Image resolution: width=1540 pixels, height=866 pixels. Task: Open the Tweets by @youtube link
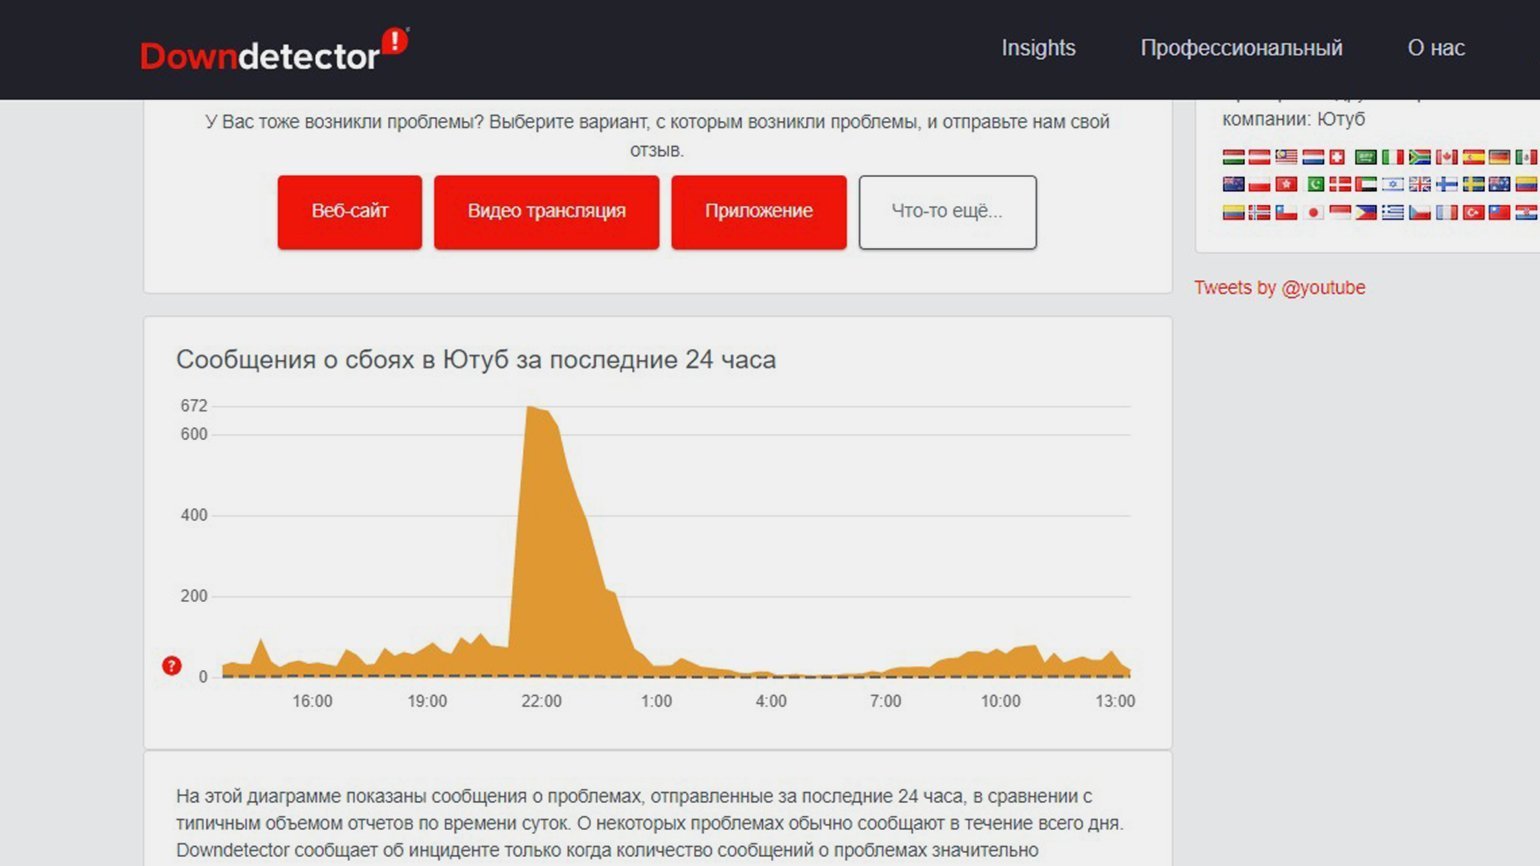1279,288
